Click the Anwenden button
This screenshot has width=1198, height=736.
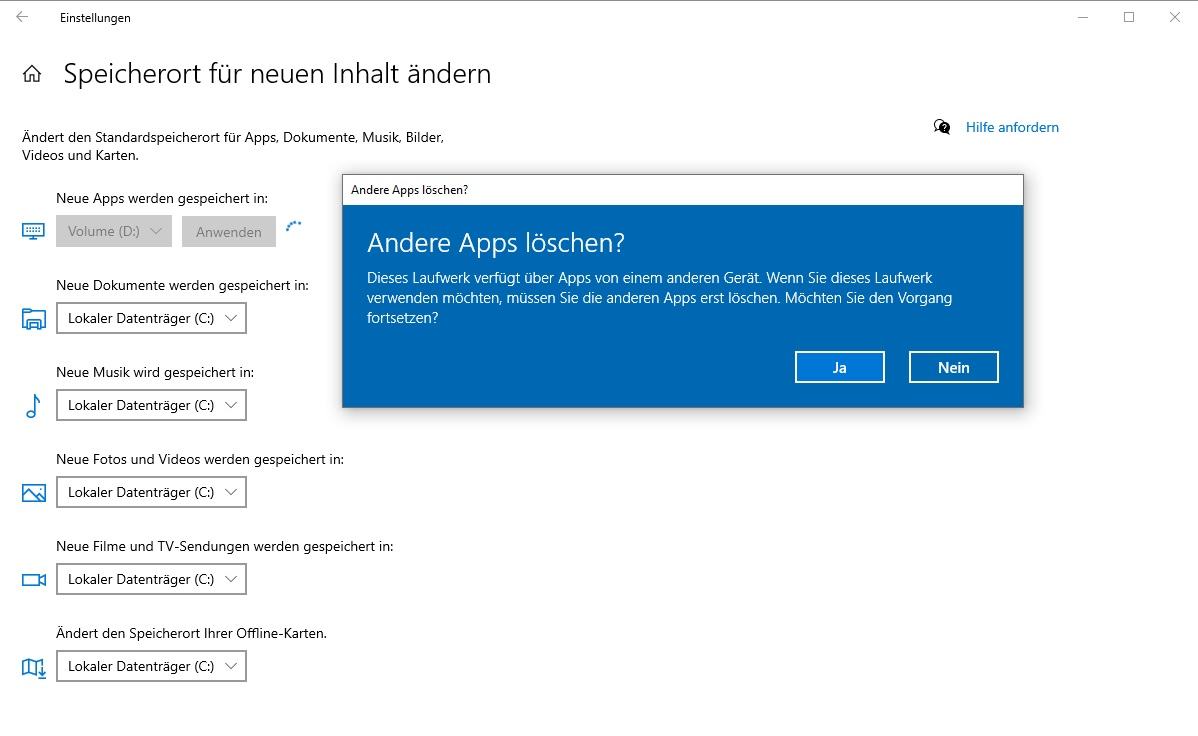(x=228, y=232)
